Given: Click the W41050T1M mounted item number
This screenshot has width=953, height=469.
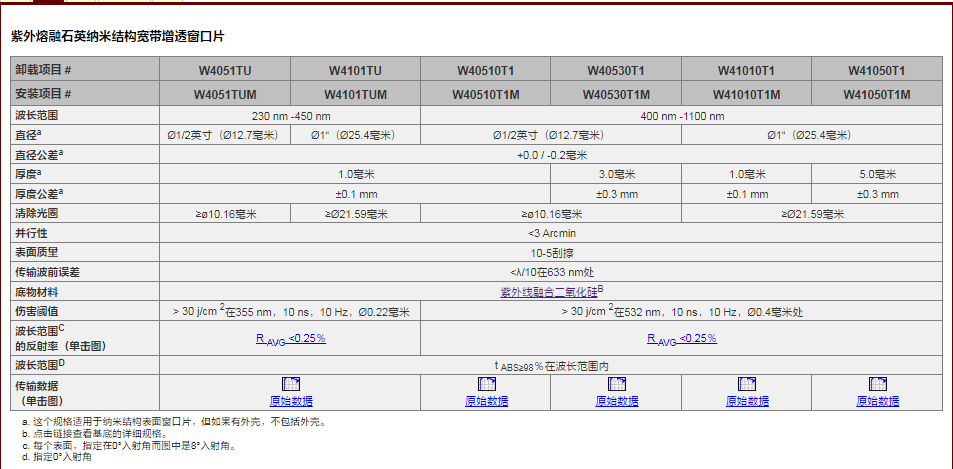Looking at the screenshot, I should coord(877,95).
